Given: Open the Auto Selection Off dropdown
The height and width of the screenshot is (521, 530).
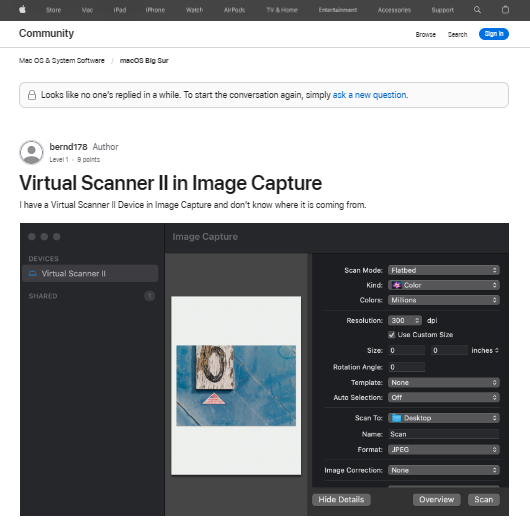Looking at the screenshot, I should [443, 398].
